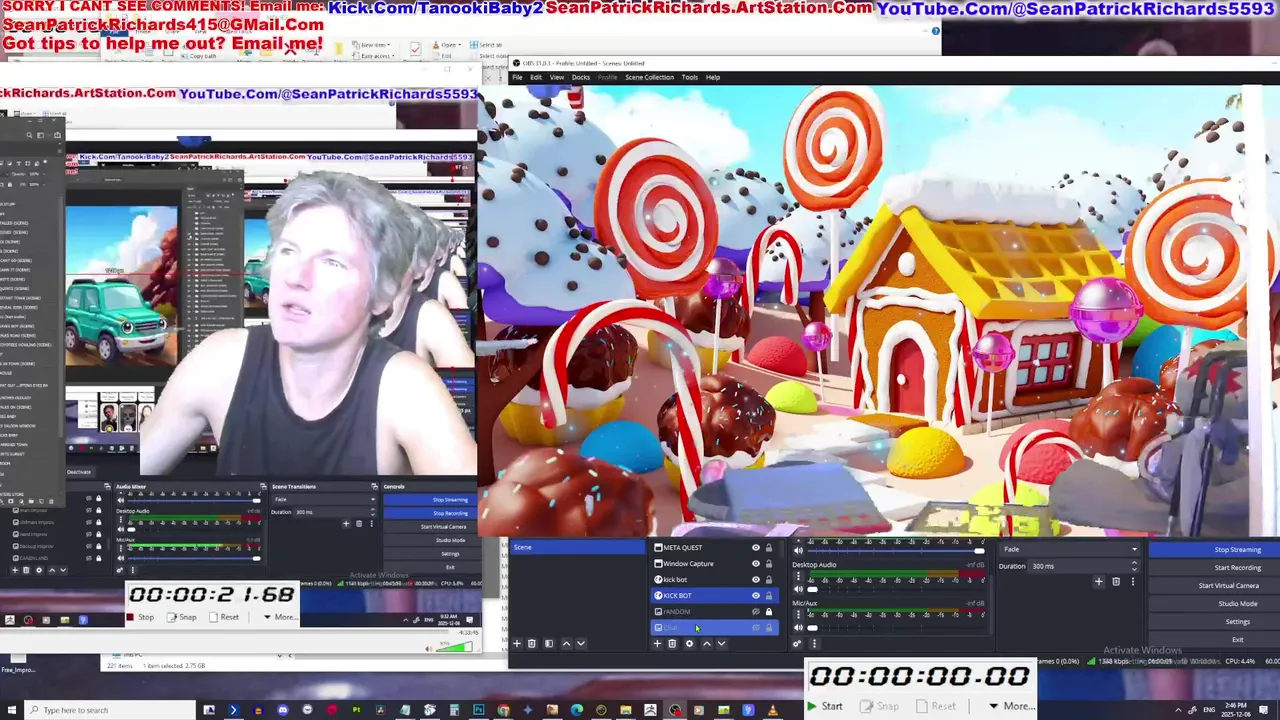
Task: Click the Windows taskbar search box
Action: point(110,710)
